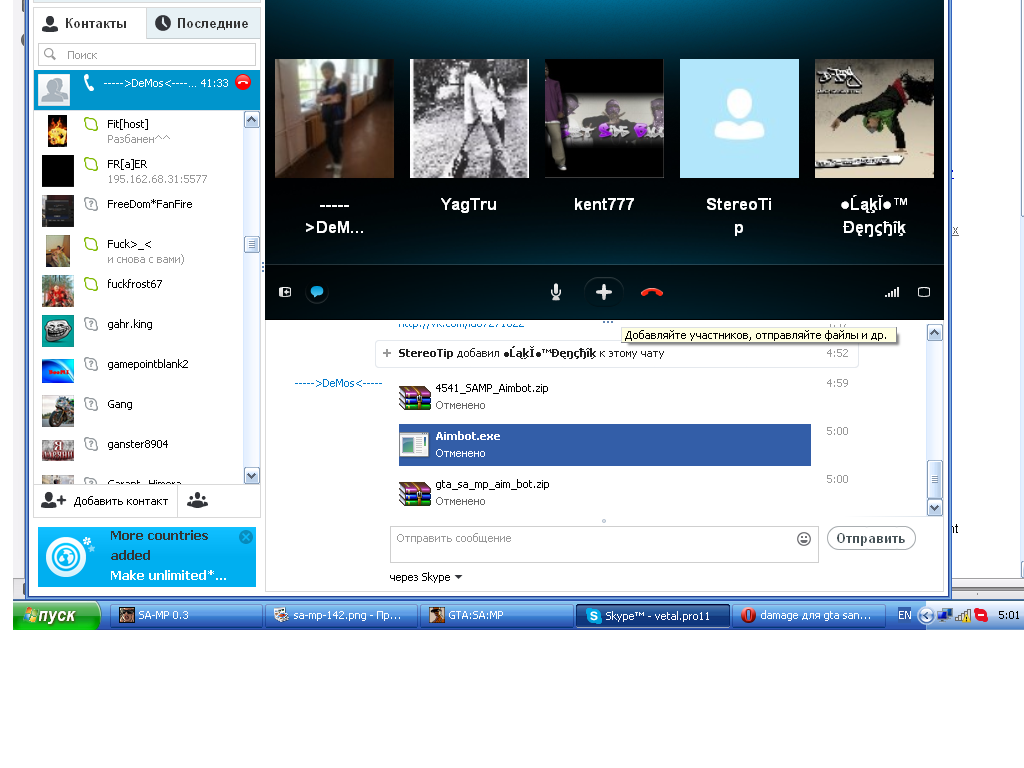End the DeMos call in contacts list
This screenshot has width=1024, height=768.
pos(243,82)
